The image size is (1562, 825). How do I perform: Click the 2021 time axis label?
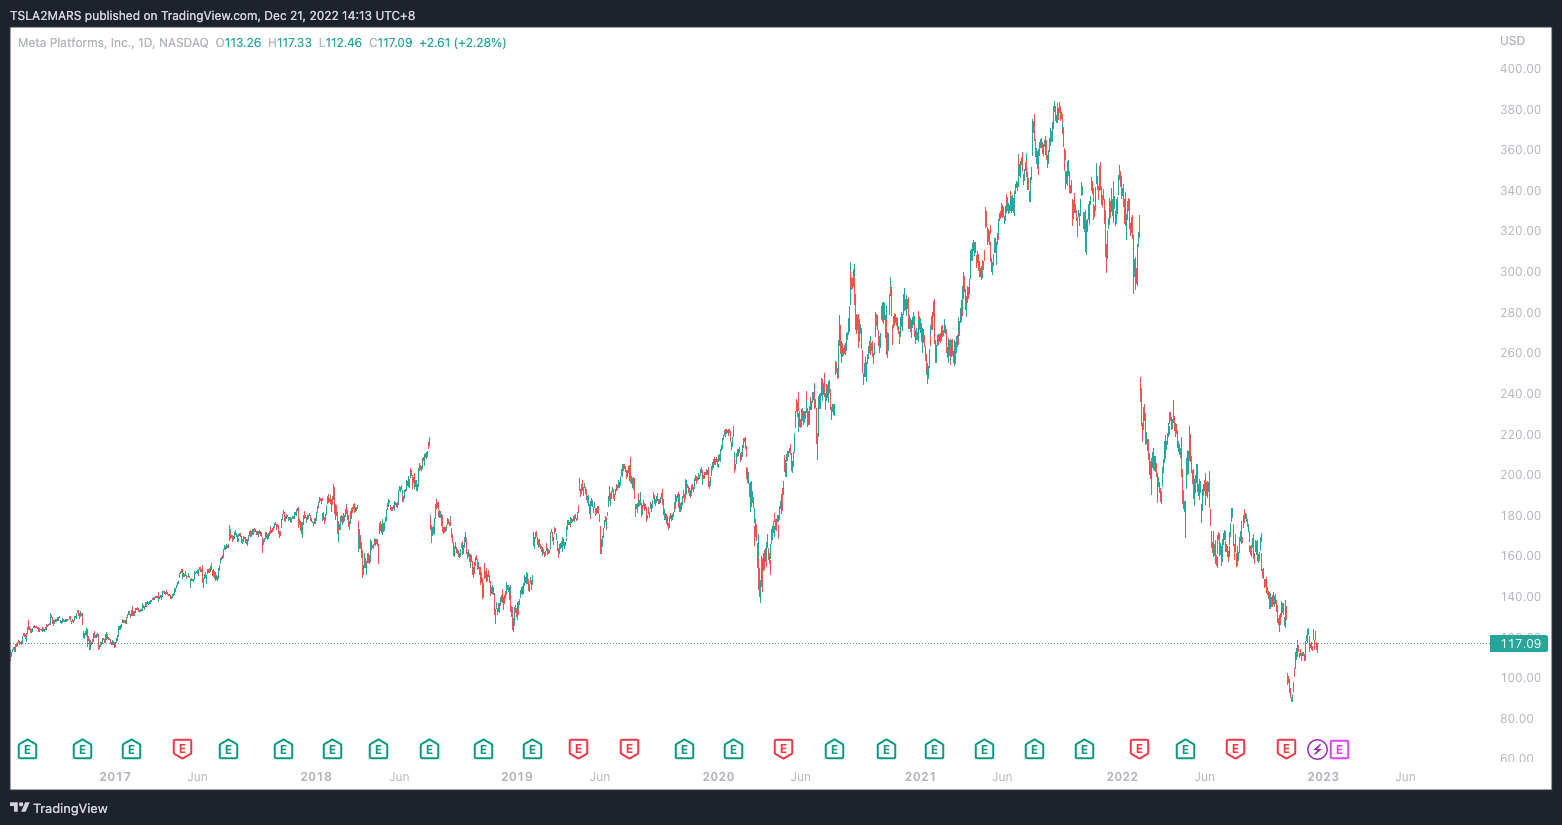[x=920, y=777]
